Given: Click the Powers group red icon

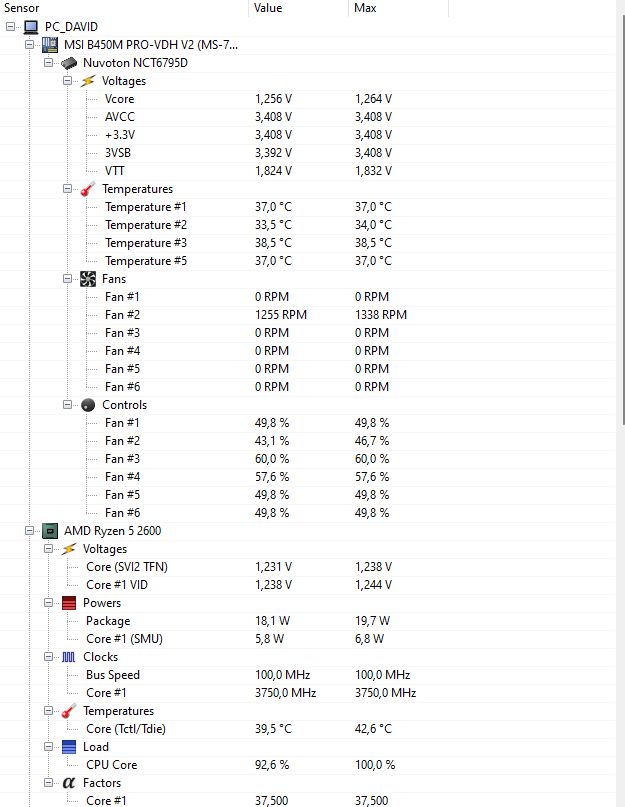Looking at the screenshot, I should (x=69, y=603).
